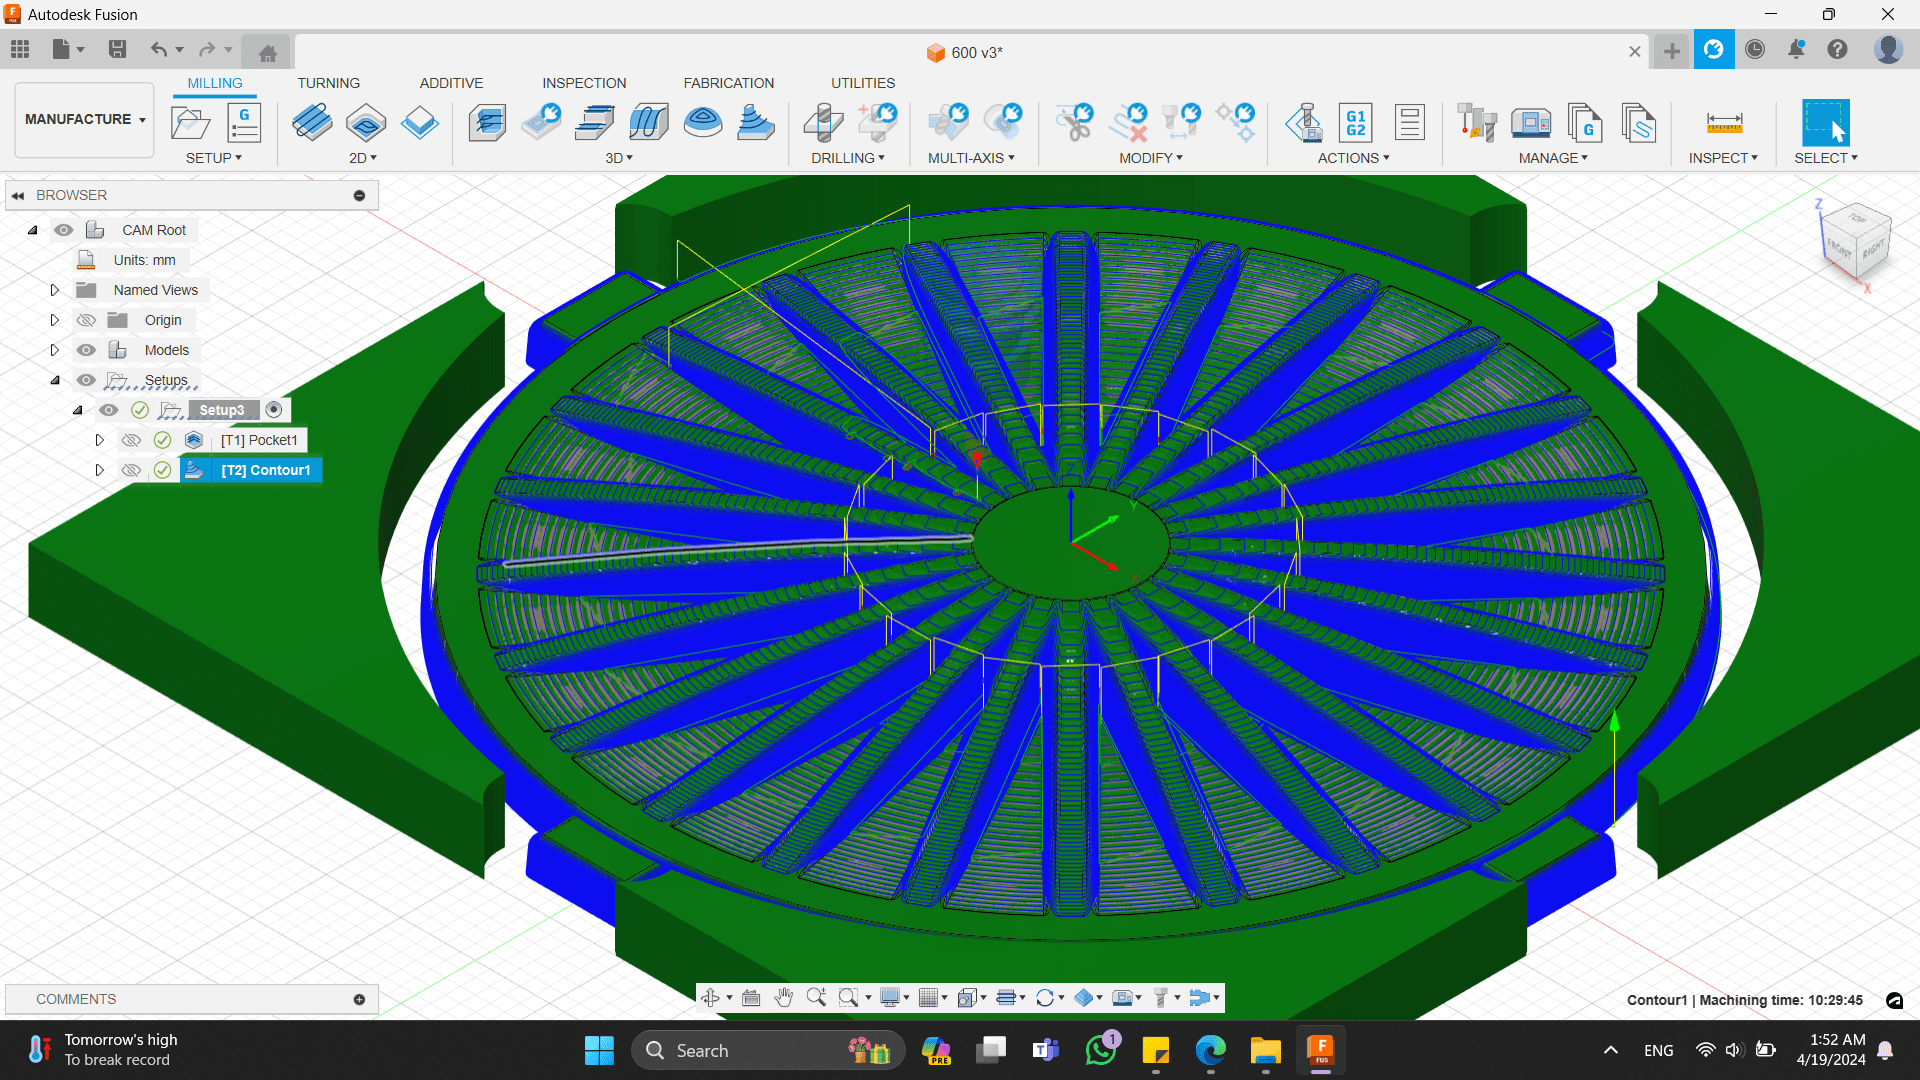1920x1080 pixels.
Task: Switch to the UTILITIES tab
Action: [x=863, y=83]
